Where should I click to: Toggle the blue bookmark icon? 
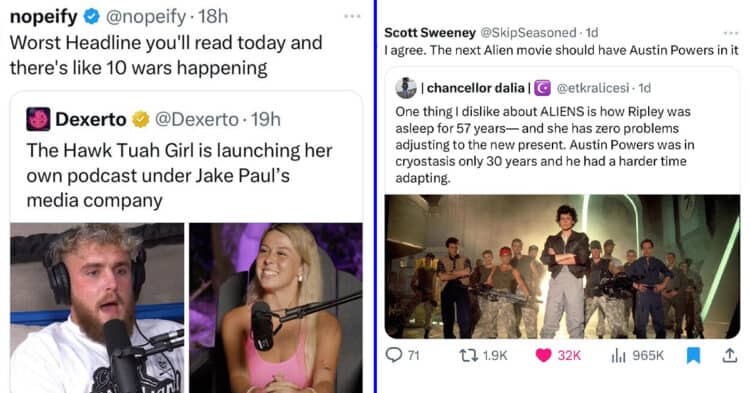694,355
